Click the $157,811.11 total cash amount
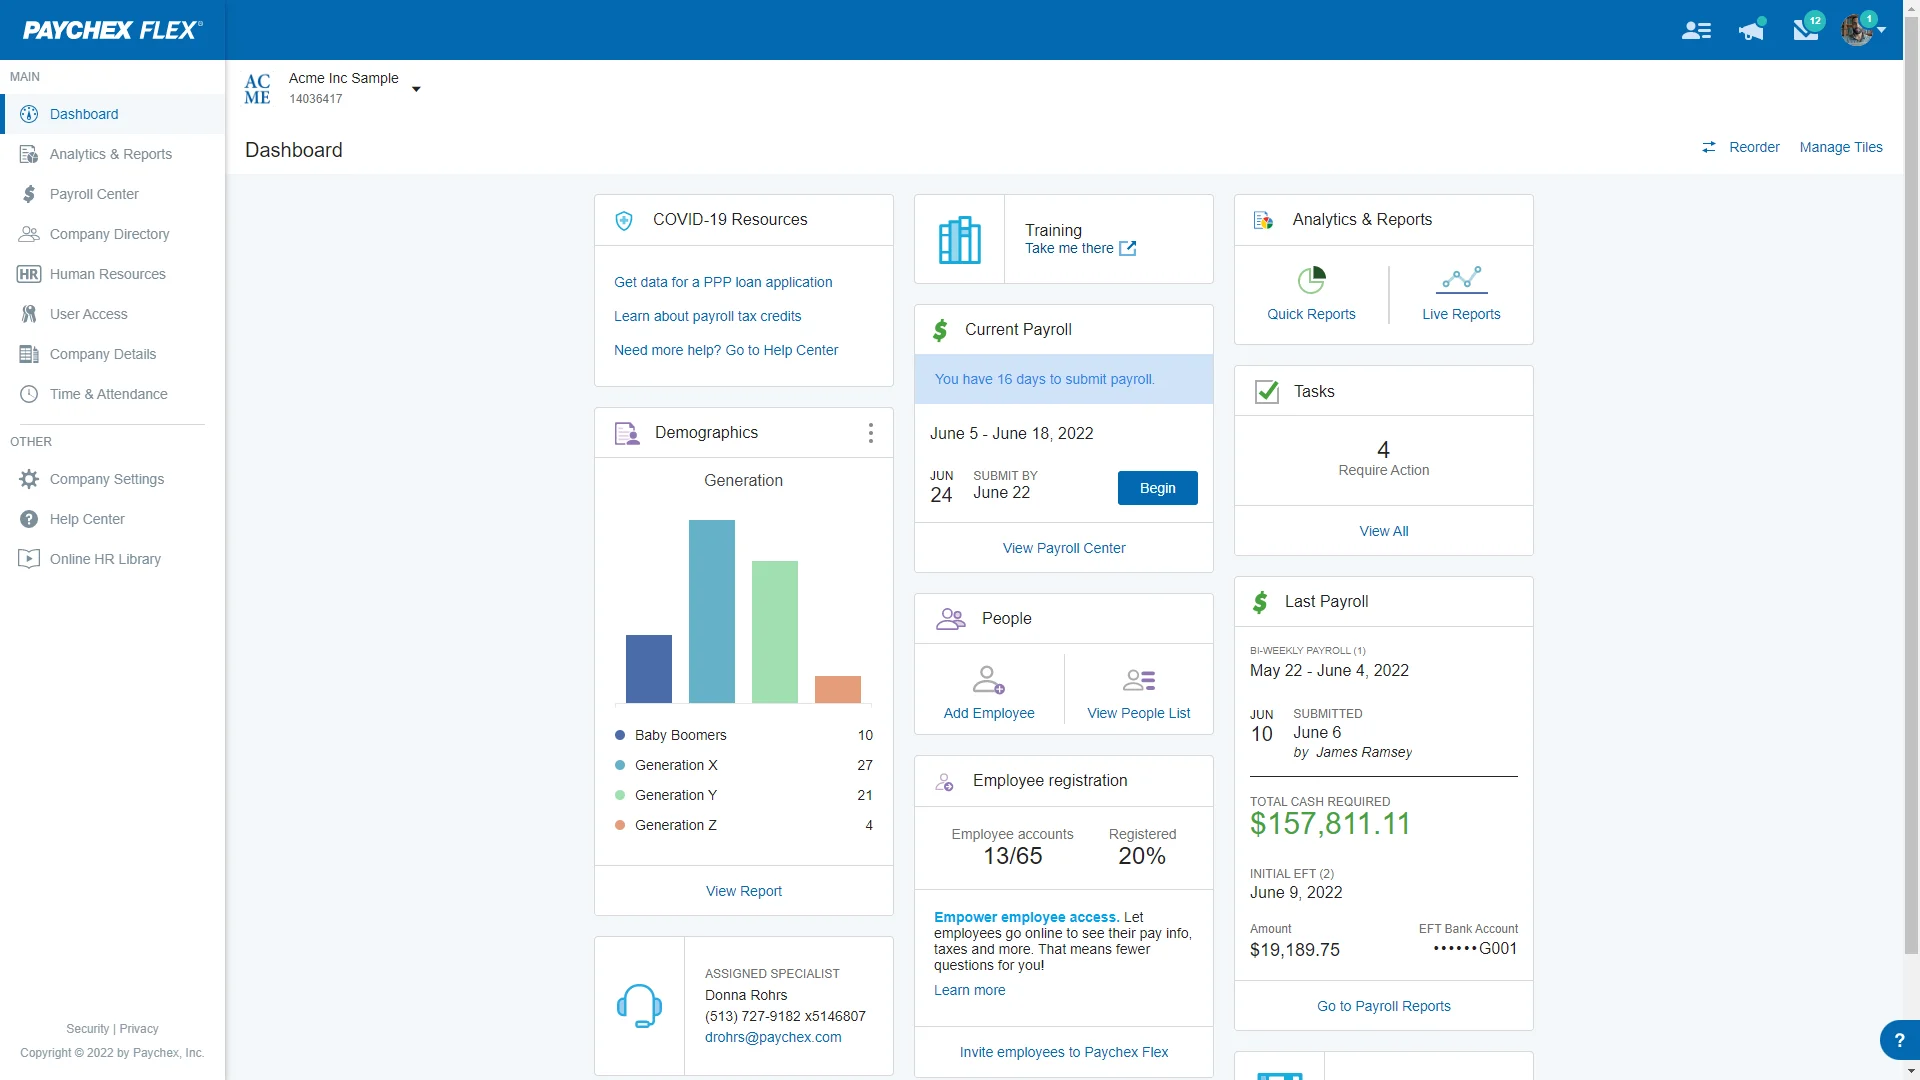This screenshot has height=1080, width=1920. pos(1330,824)
